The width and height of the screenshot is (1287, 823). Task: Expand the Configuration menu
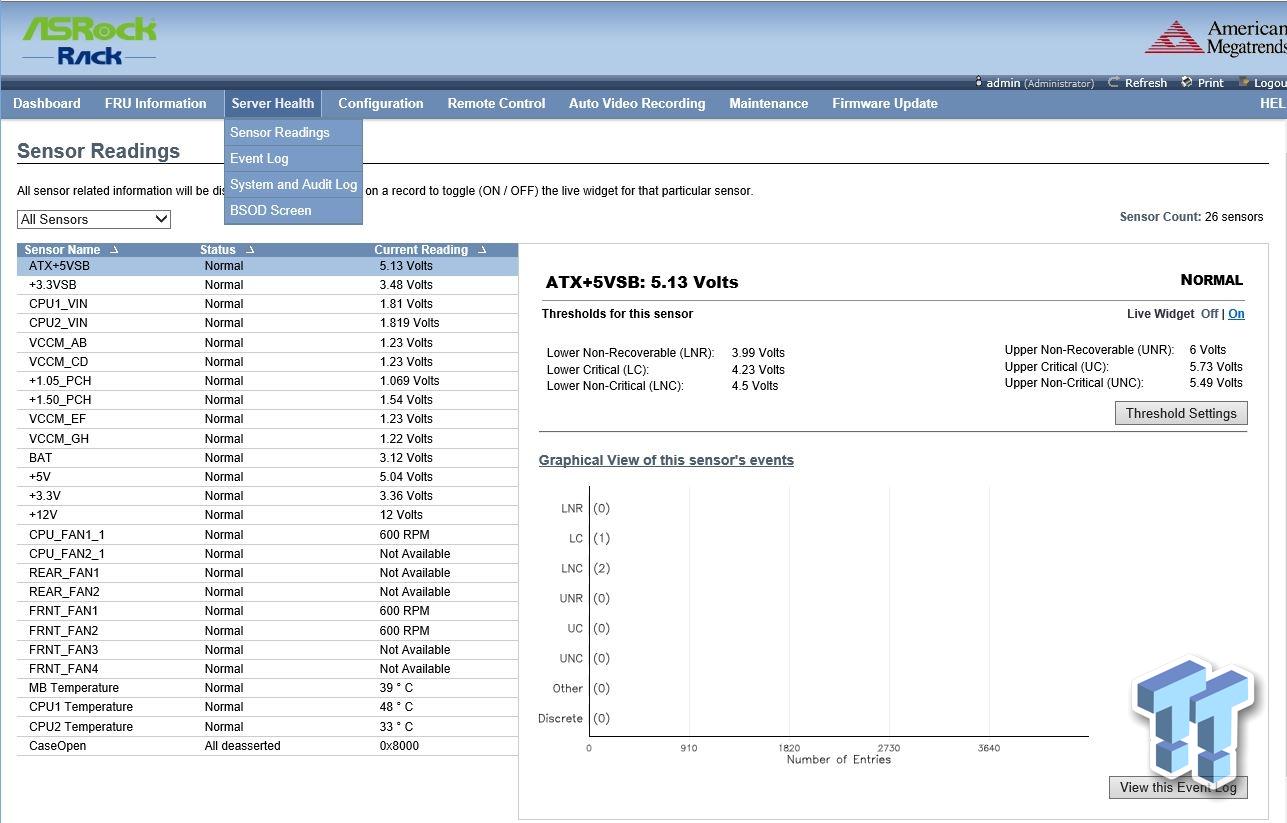point(380,103)
